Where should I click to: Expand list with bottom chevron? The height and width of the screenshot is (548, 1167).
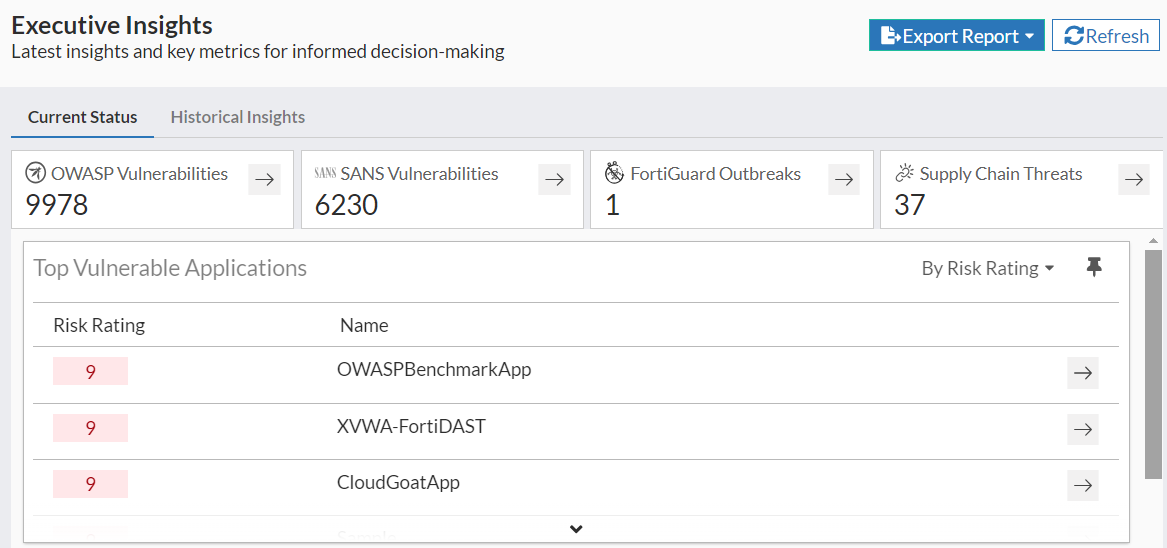576,529
